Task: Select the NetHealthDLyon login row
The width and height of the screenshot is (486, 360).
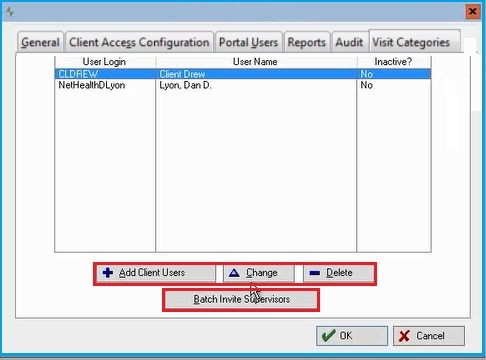Action: 243,85
